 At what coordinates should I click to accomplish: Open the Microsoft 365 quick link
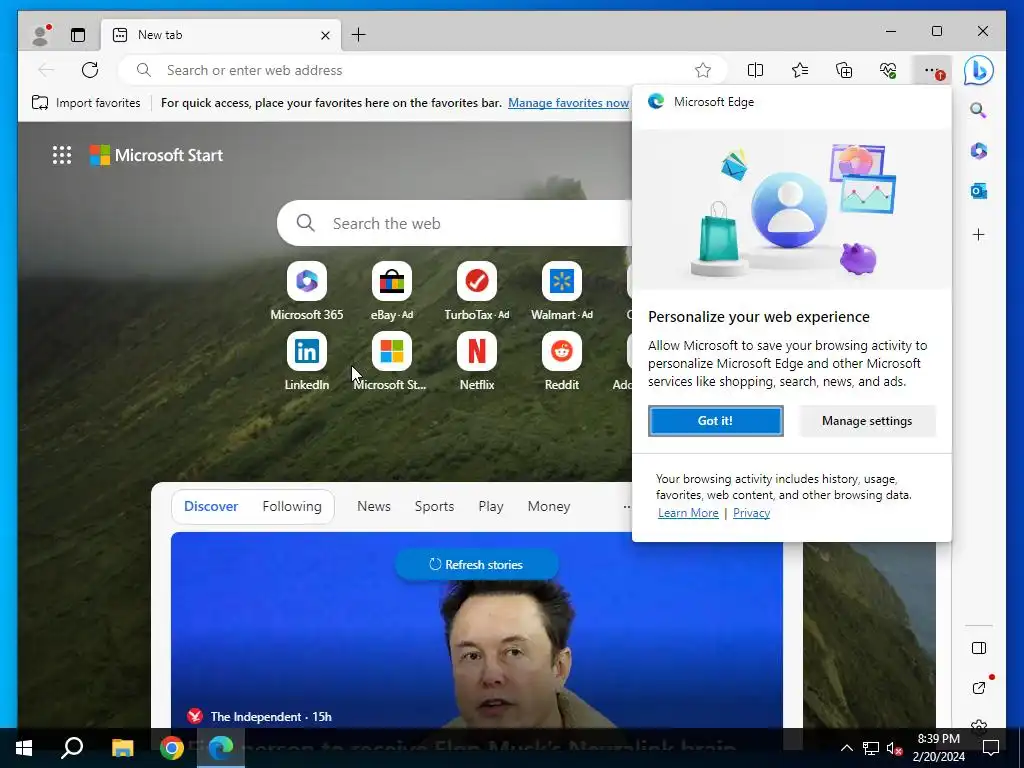click(x=306, y=291)
